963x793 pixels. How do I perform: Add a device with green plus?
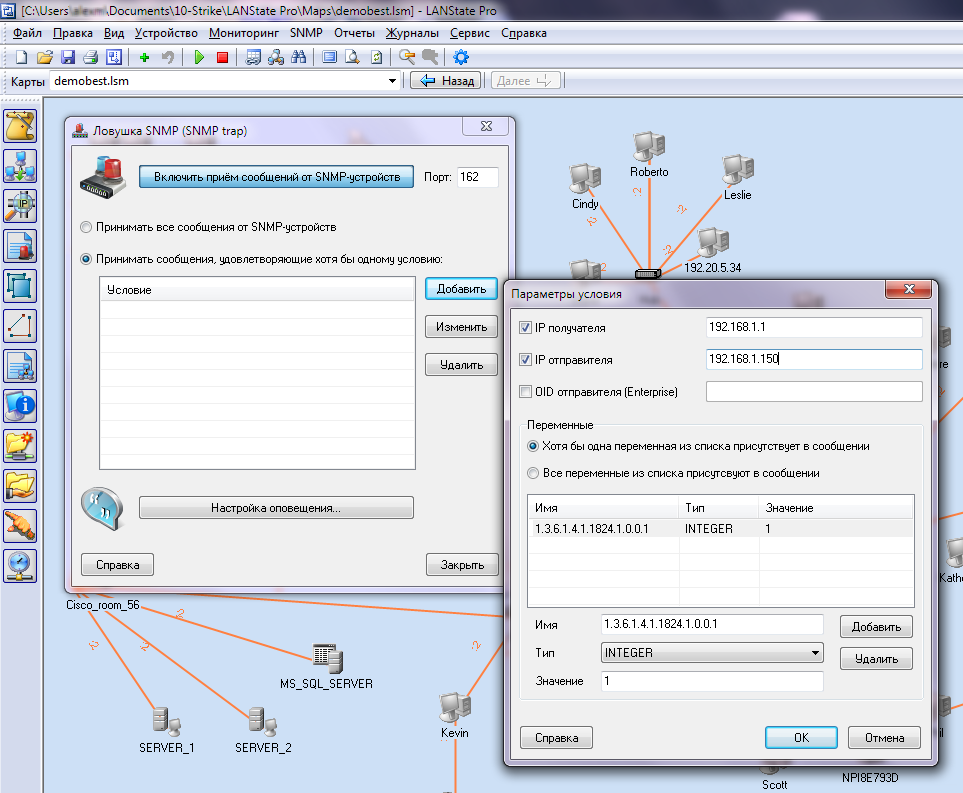click(144, 57)
